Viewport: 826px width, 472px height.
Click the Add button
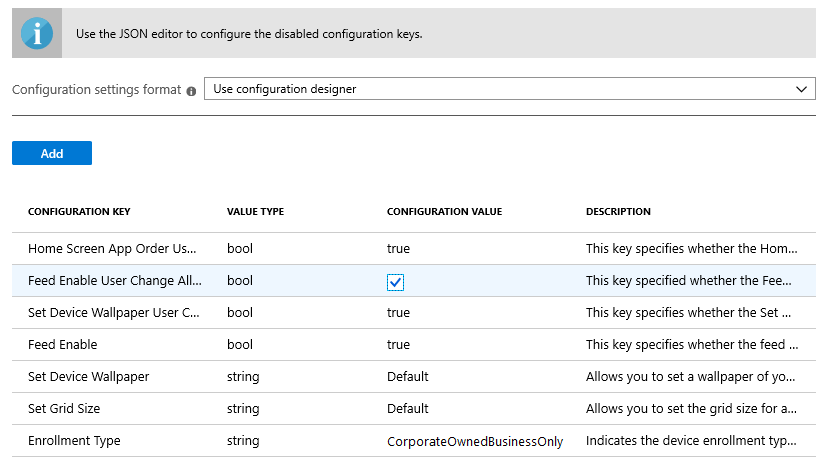coord(52,153)
